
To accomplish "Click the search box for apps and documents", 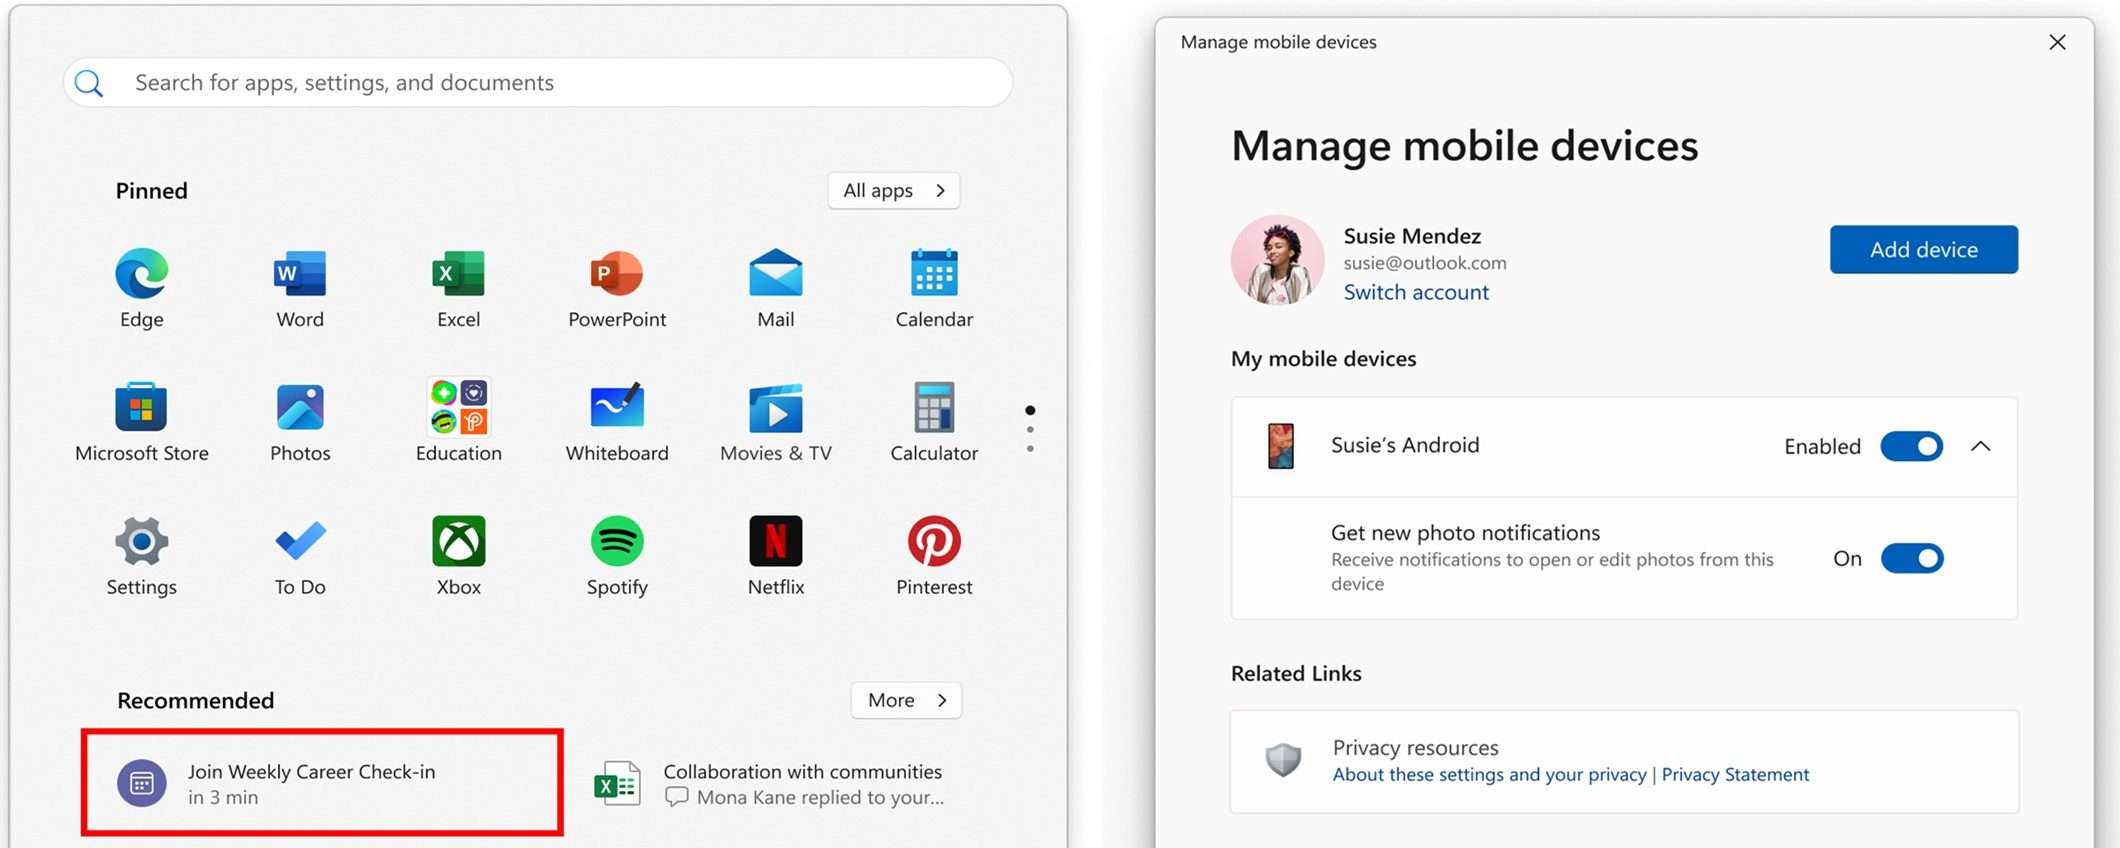I will [538, 83].
